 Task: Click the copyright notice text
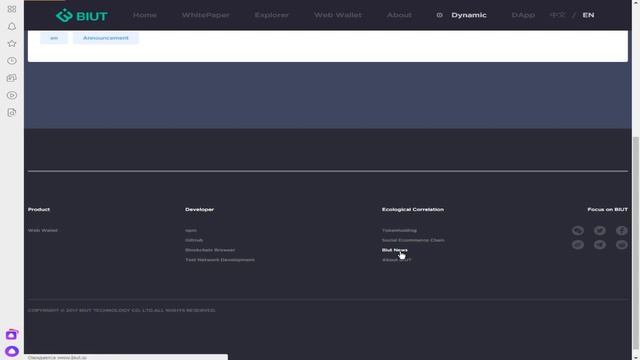[x=122, y=310]
